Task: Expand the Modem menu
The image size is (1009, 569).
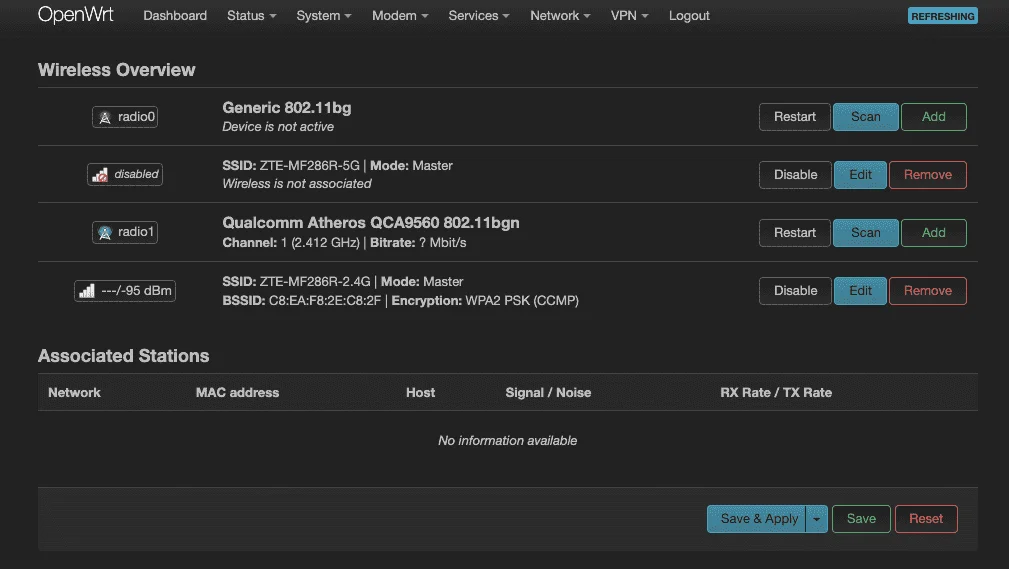Action: point(400,15)
